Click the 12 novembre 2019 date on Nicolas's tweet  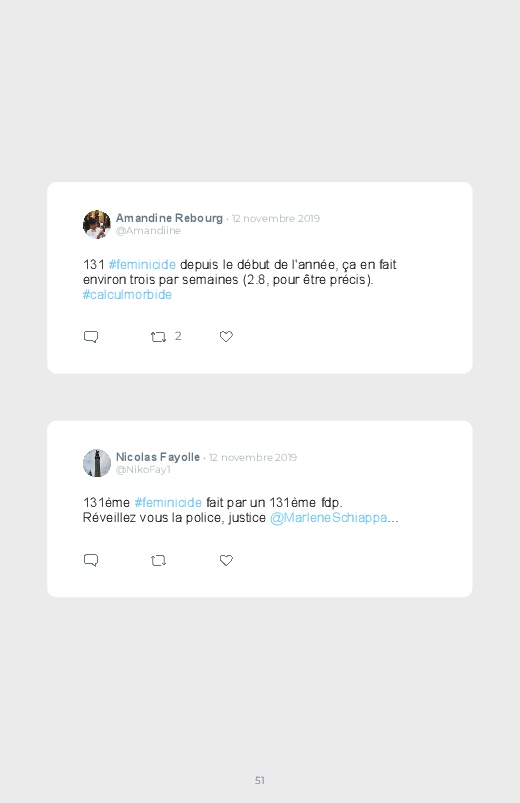coord(253,457)
